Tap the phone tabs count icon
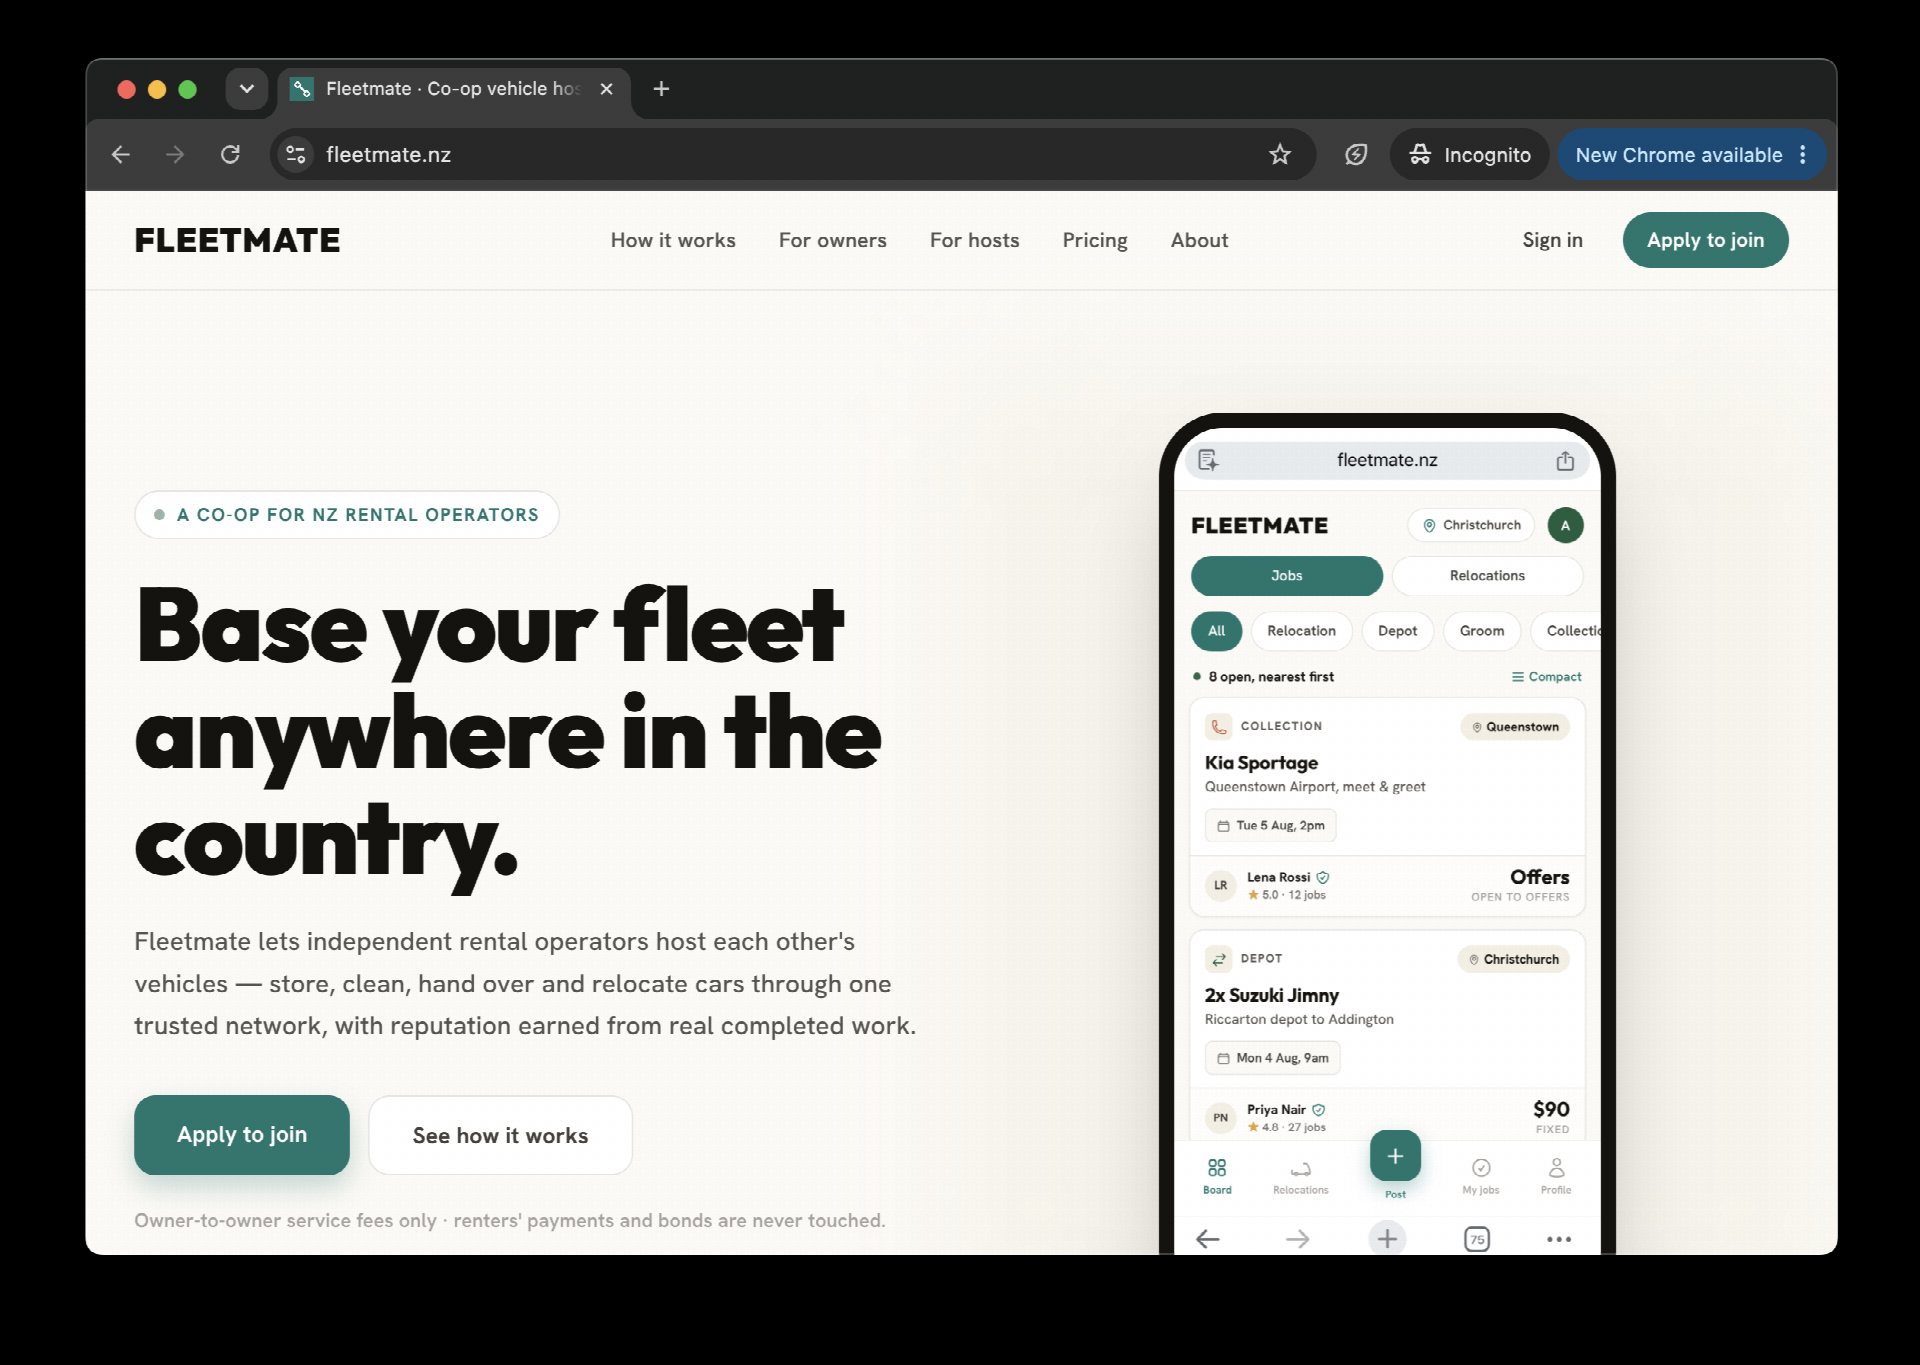 coord(1477,1239)
